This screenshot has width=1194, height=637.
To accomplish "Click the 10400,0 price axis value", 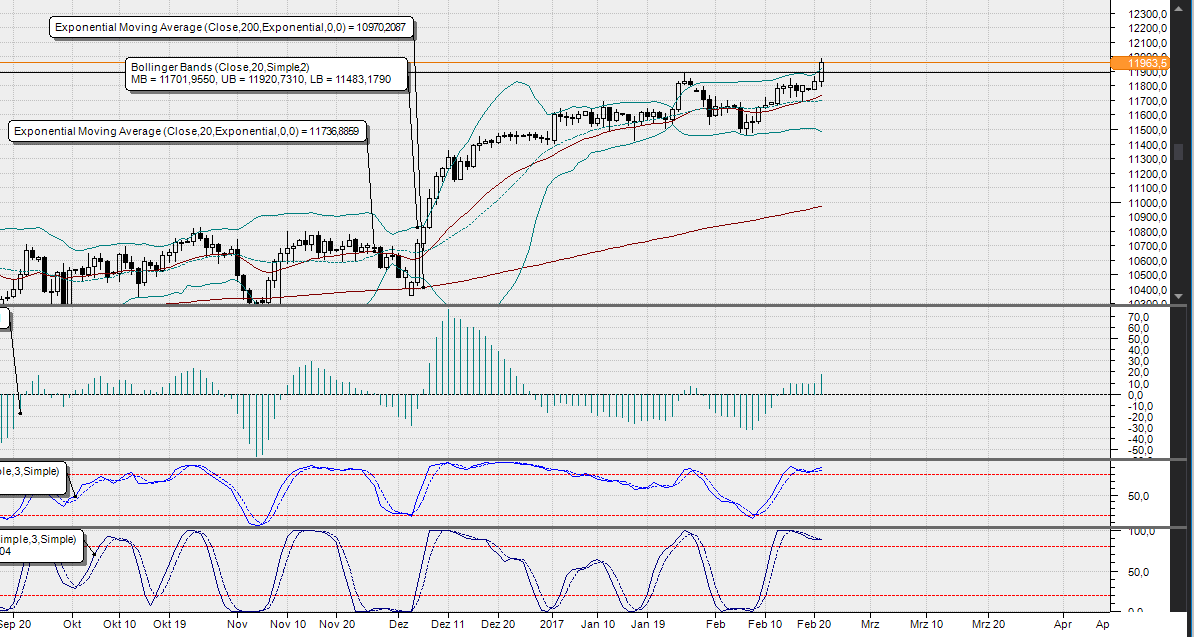I will [x=1149, y=291].
